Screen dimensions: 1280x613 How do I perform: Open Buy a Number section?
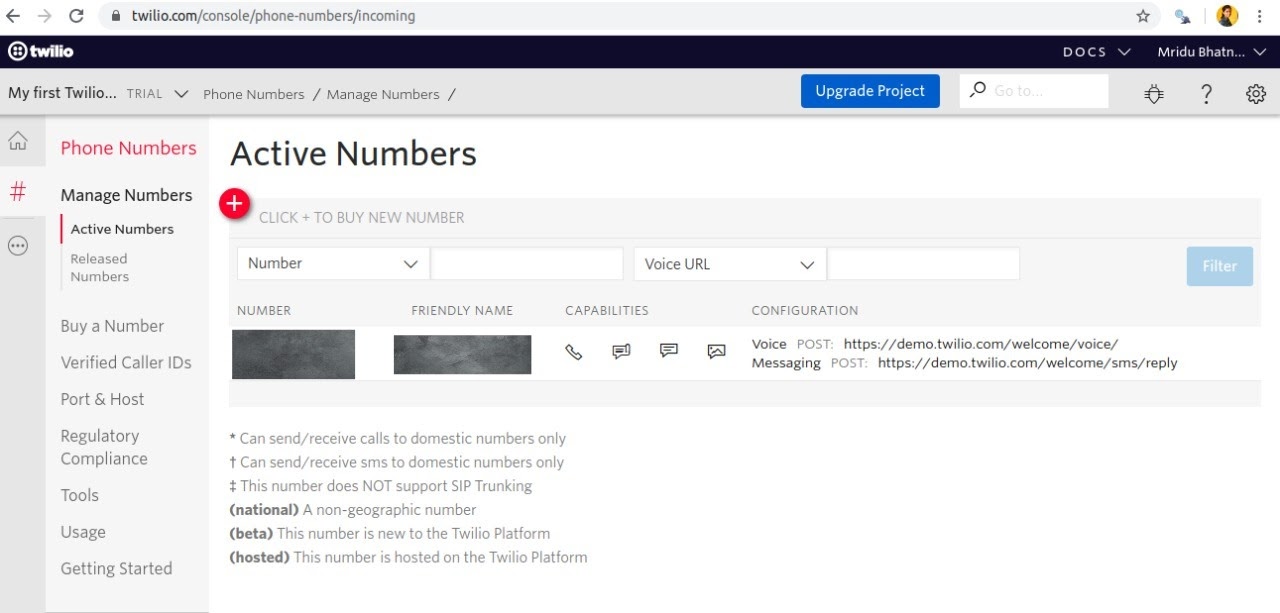(112, 326)
